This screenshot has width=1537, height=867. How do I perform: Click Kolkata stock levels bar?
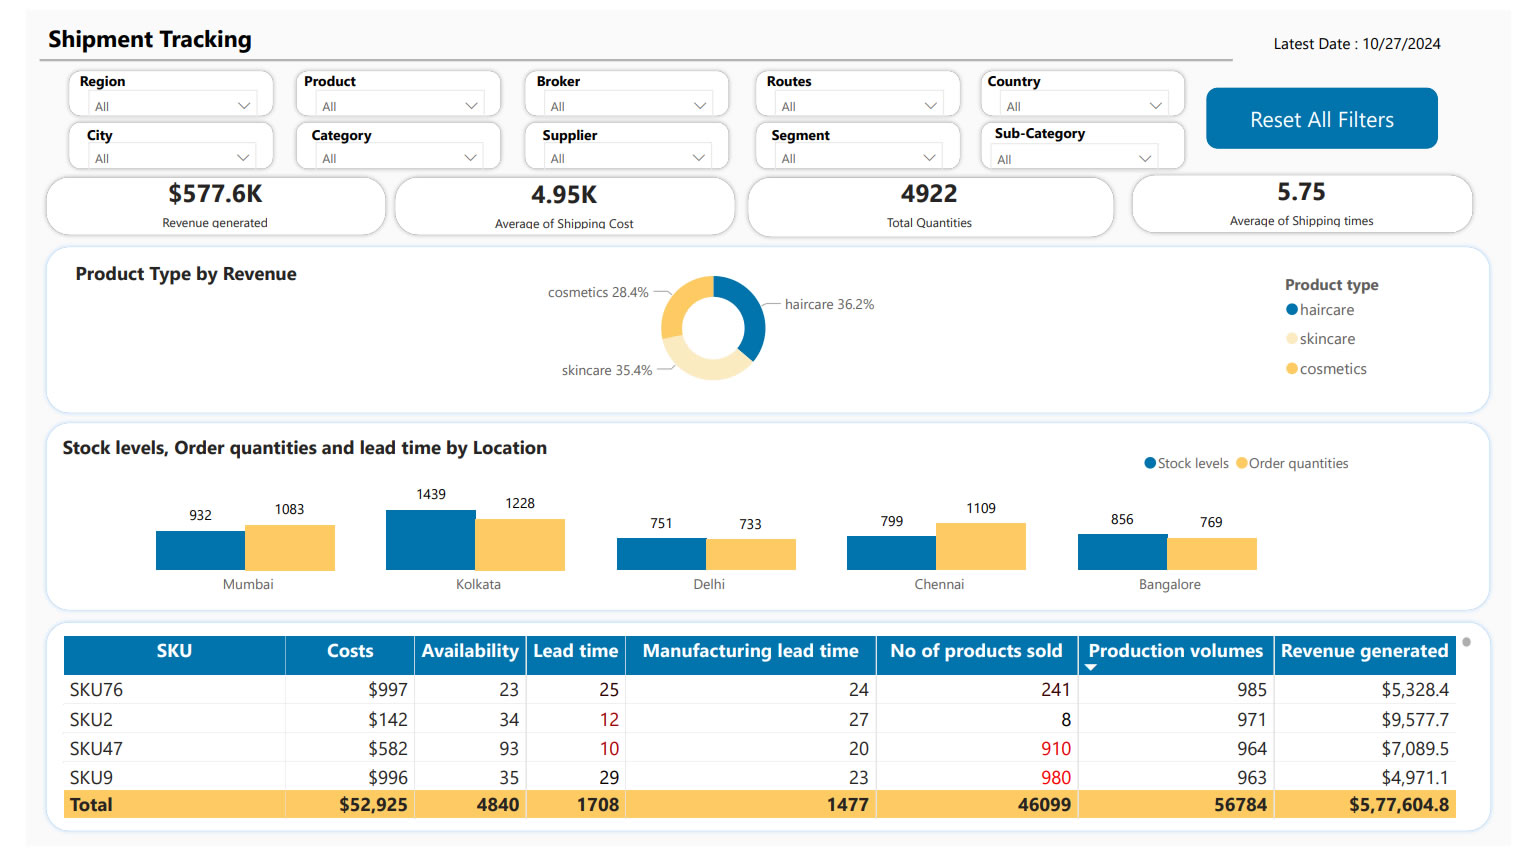[430, 540]
